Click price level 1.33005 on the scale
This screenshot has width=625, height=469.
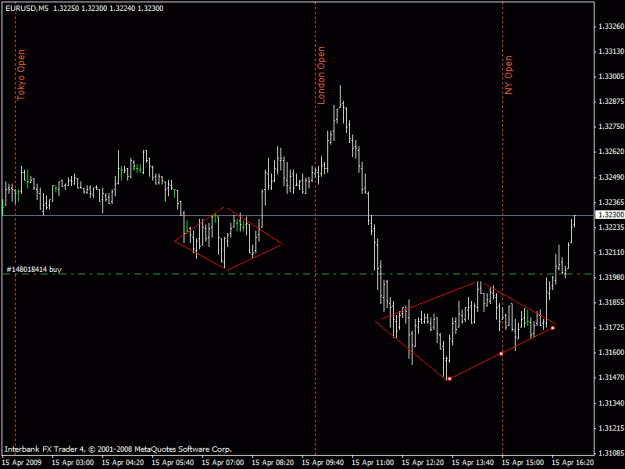coord(611,77)
